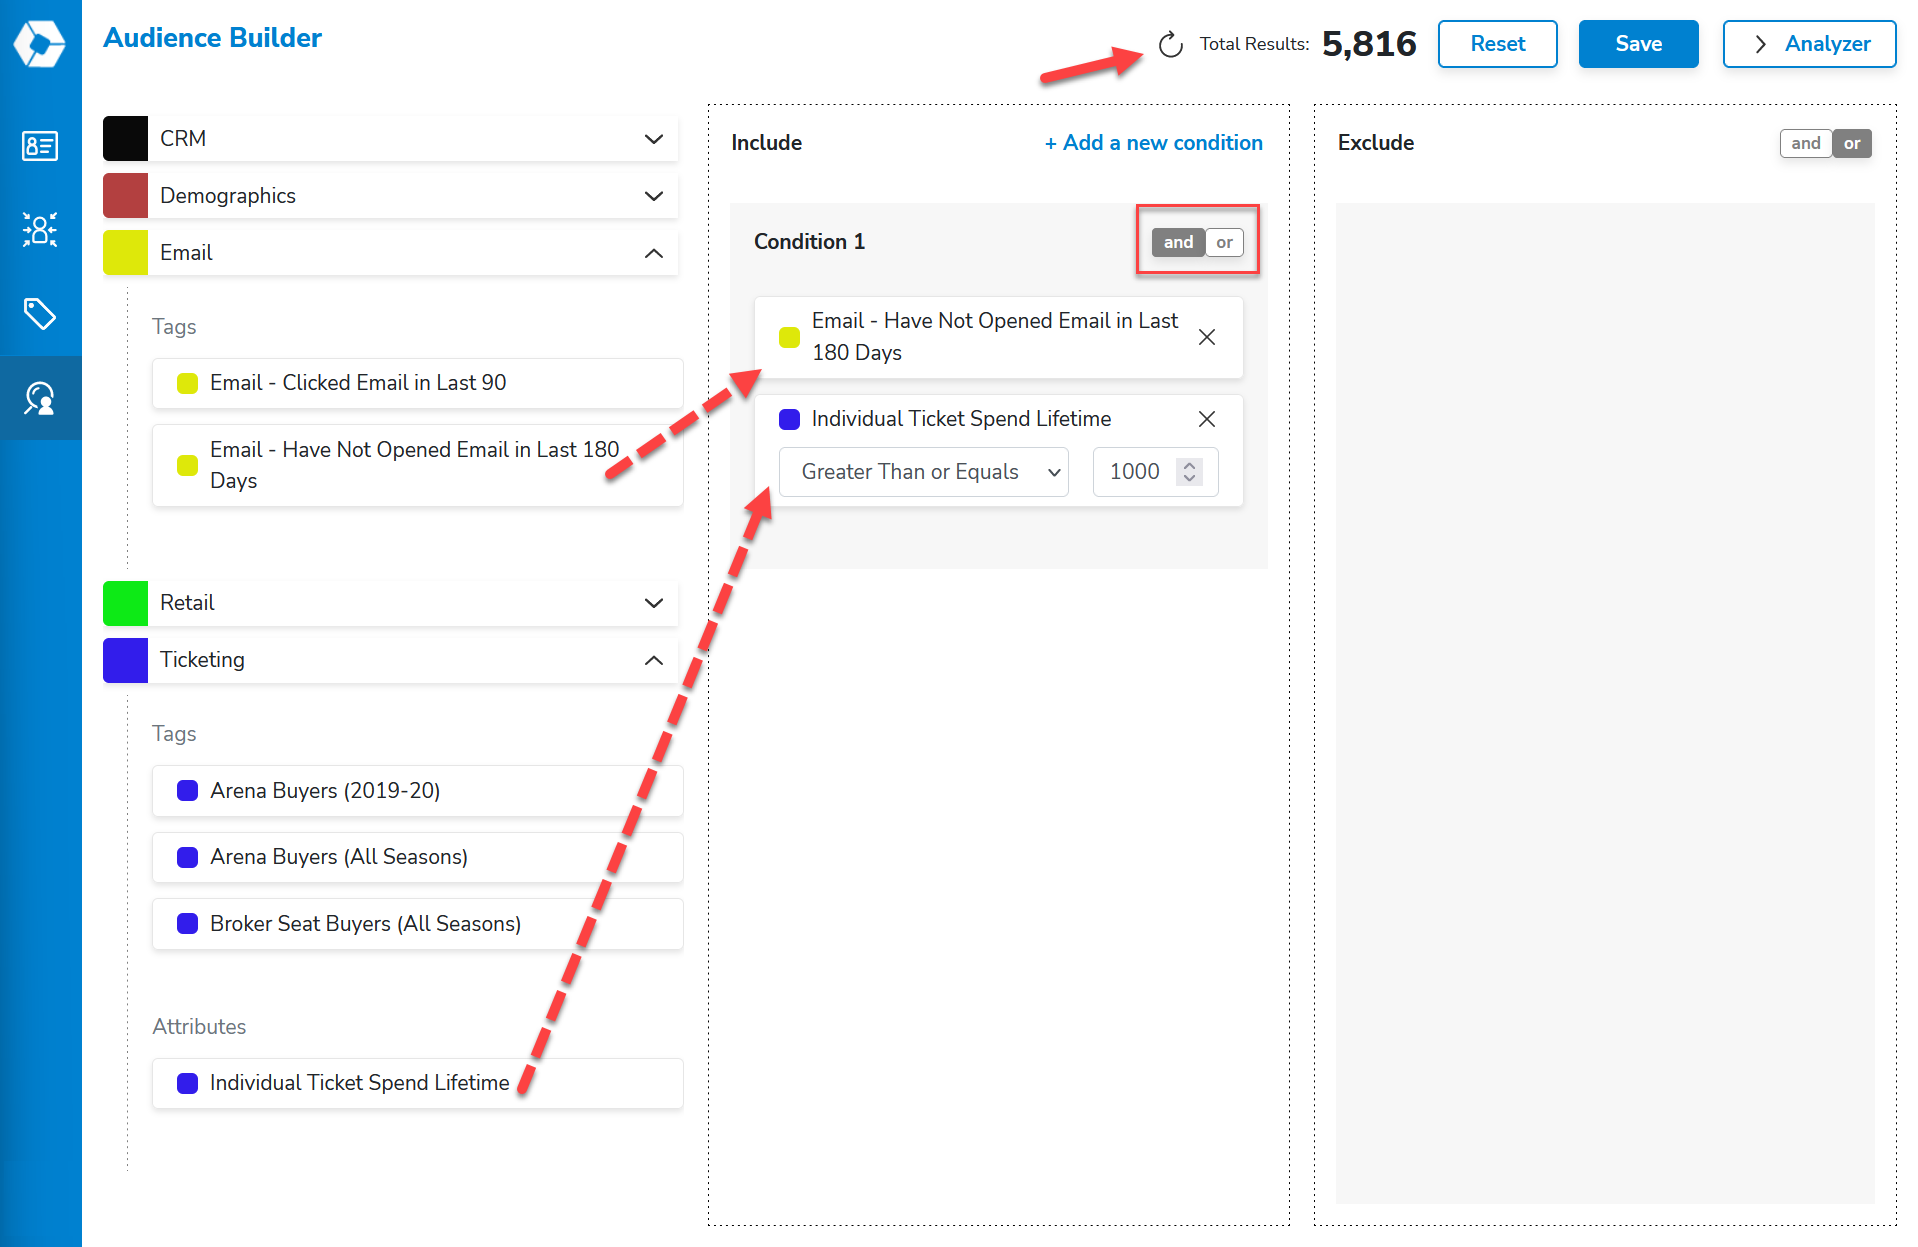Save the audience

[1638, 44]
